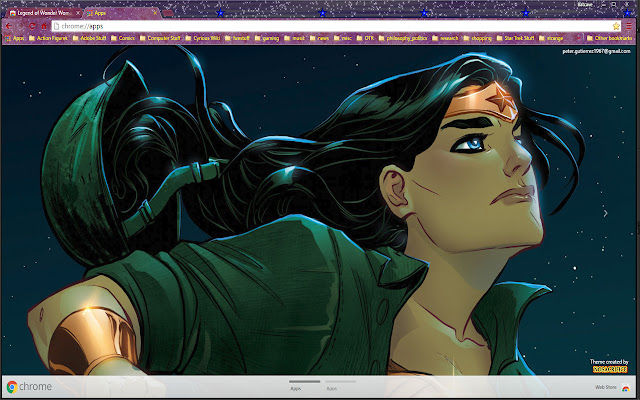The width and height of the screenshot is (640, 400).
Task: Maximize the Chrome window
Action: coord(614,4)
